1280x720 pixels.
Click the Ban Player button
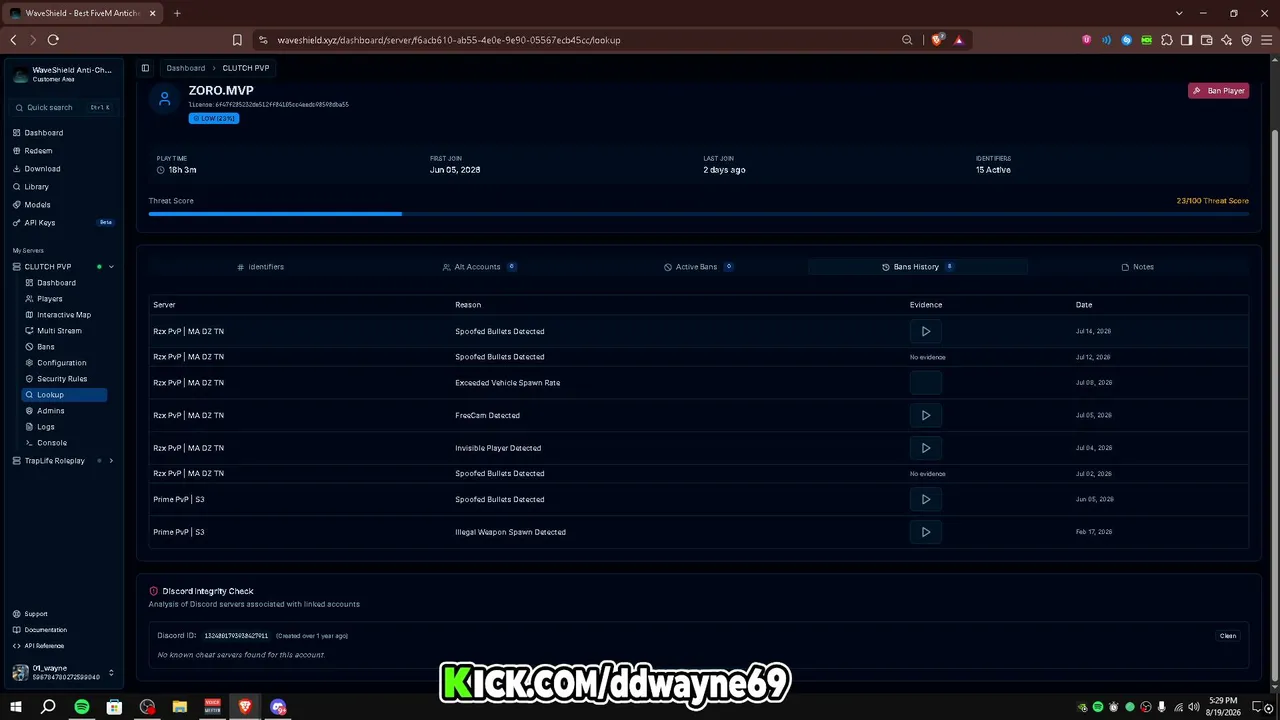[1218, 91]
